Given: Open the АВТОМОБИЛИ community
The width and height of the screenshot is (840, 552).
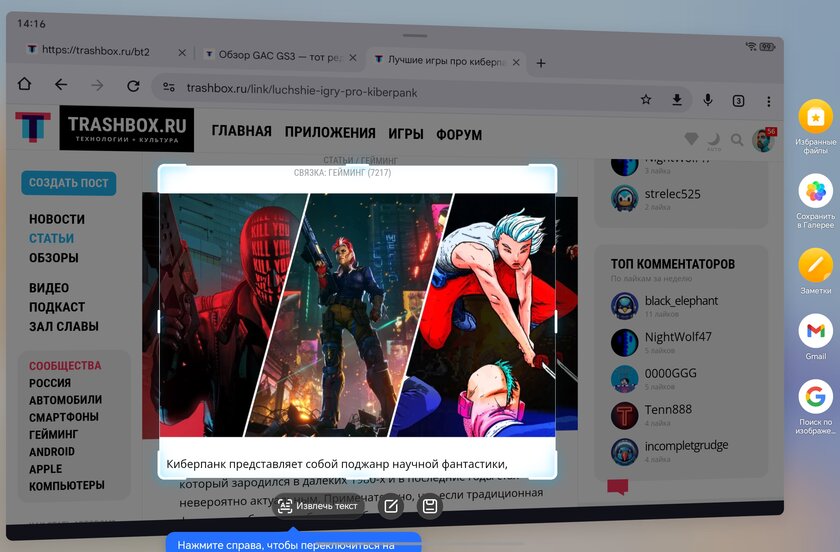Looking at the screenshot, I should coord(65,400).
